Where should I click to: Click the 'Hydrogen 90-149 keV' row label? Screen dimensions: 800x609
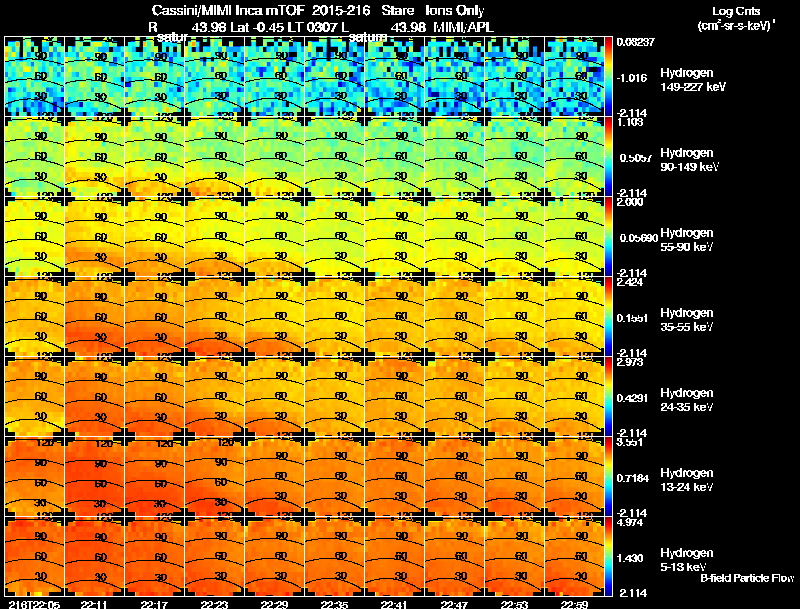pyautogui.click(x=690, y=160)
